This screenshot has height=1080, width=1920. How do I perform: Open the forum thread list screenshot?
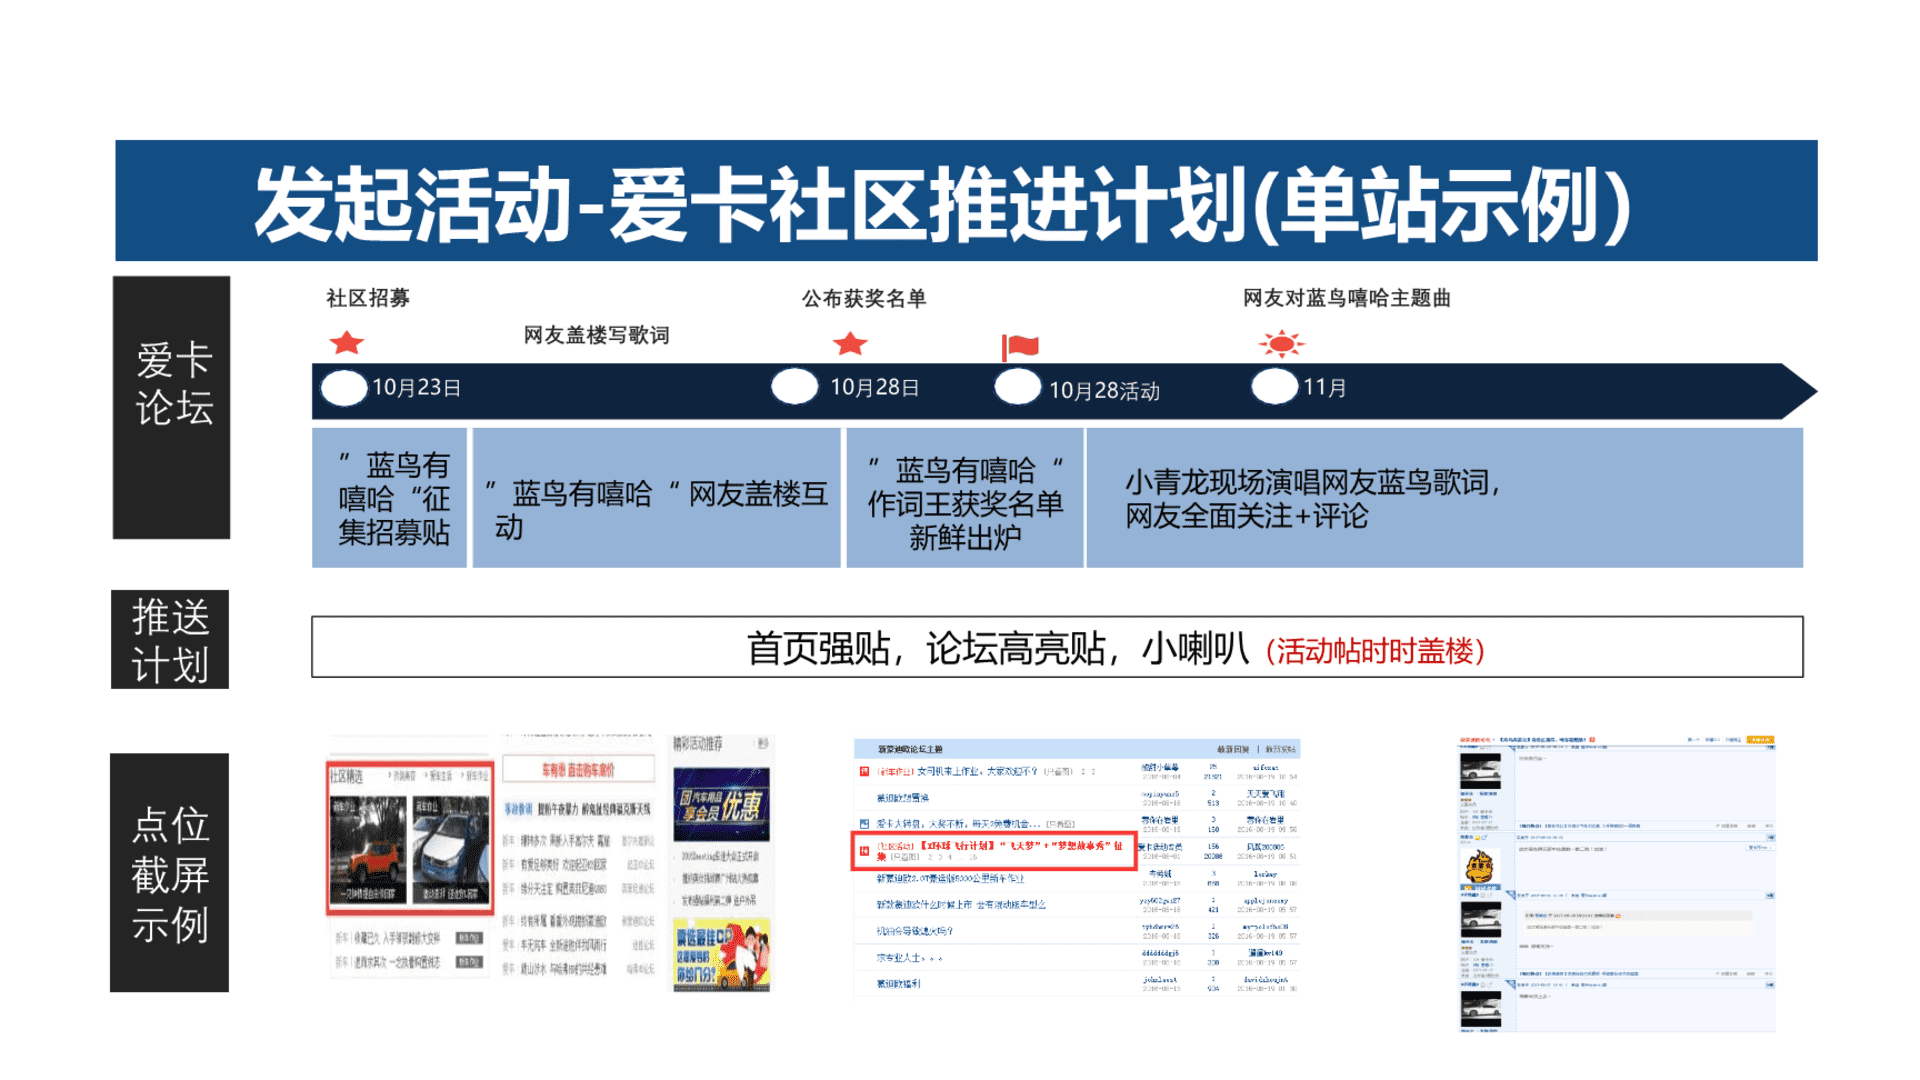pos(1076,868)
